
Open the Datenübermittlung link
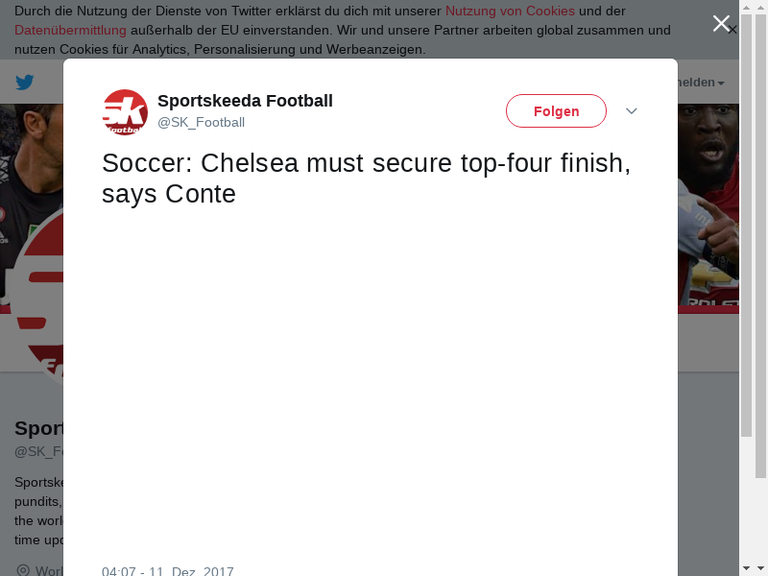click(x=70, y=30)
